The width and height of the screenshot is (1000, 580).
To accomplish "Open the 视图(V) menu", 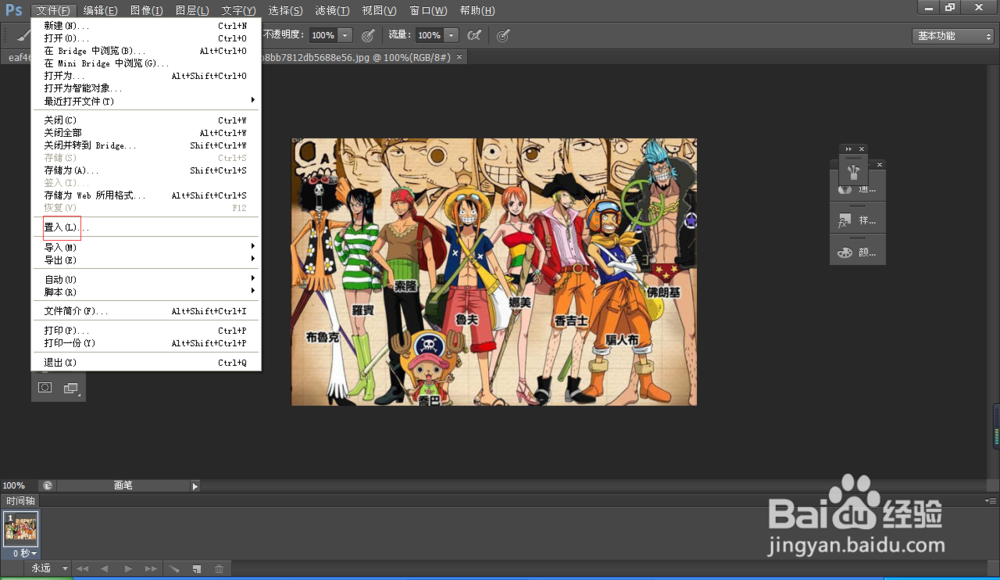I will pyautogui.click(x=379, y=11).
